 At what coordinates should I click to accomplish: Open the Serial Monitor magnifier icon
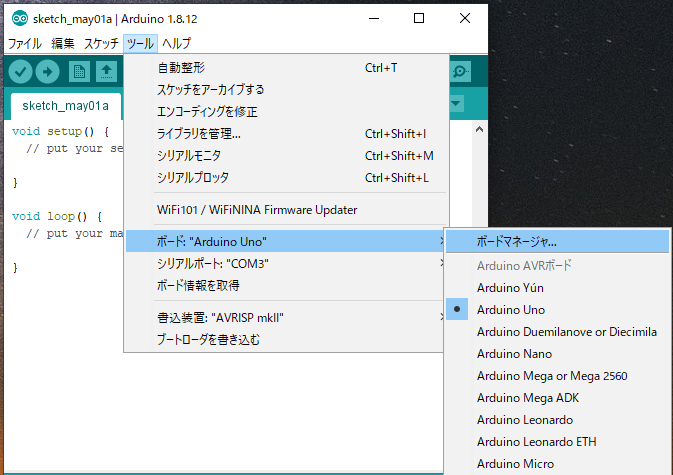pyautogui.click(x=461, y=71)
